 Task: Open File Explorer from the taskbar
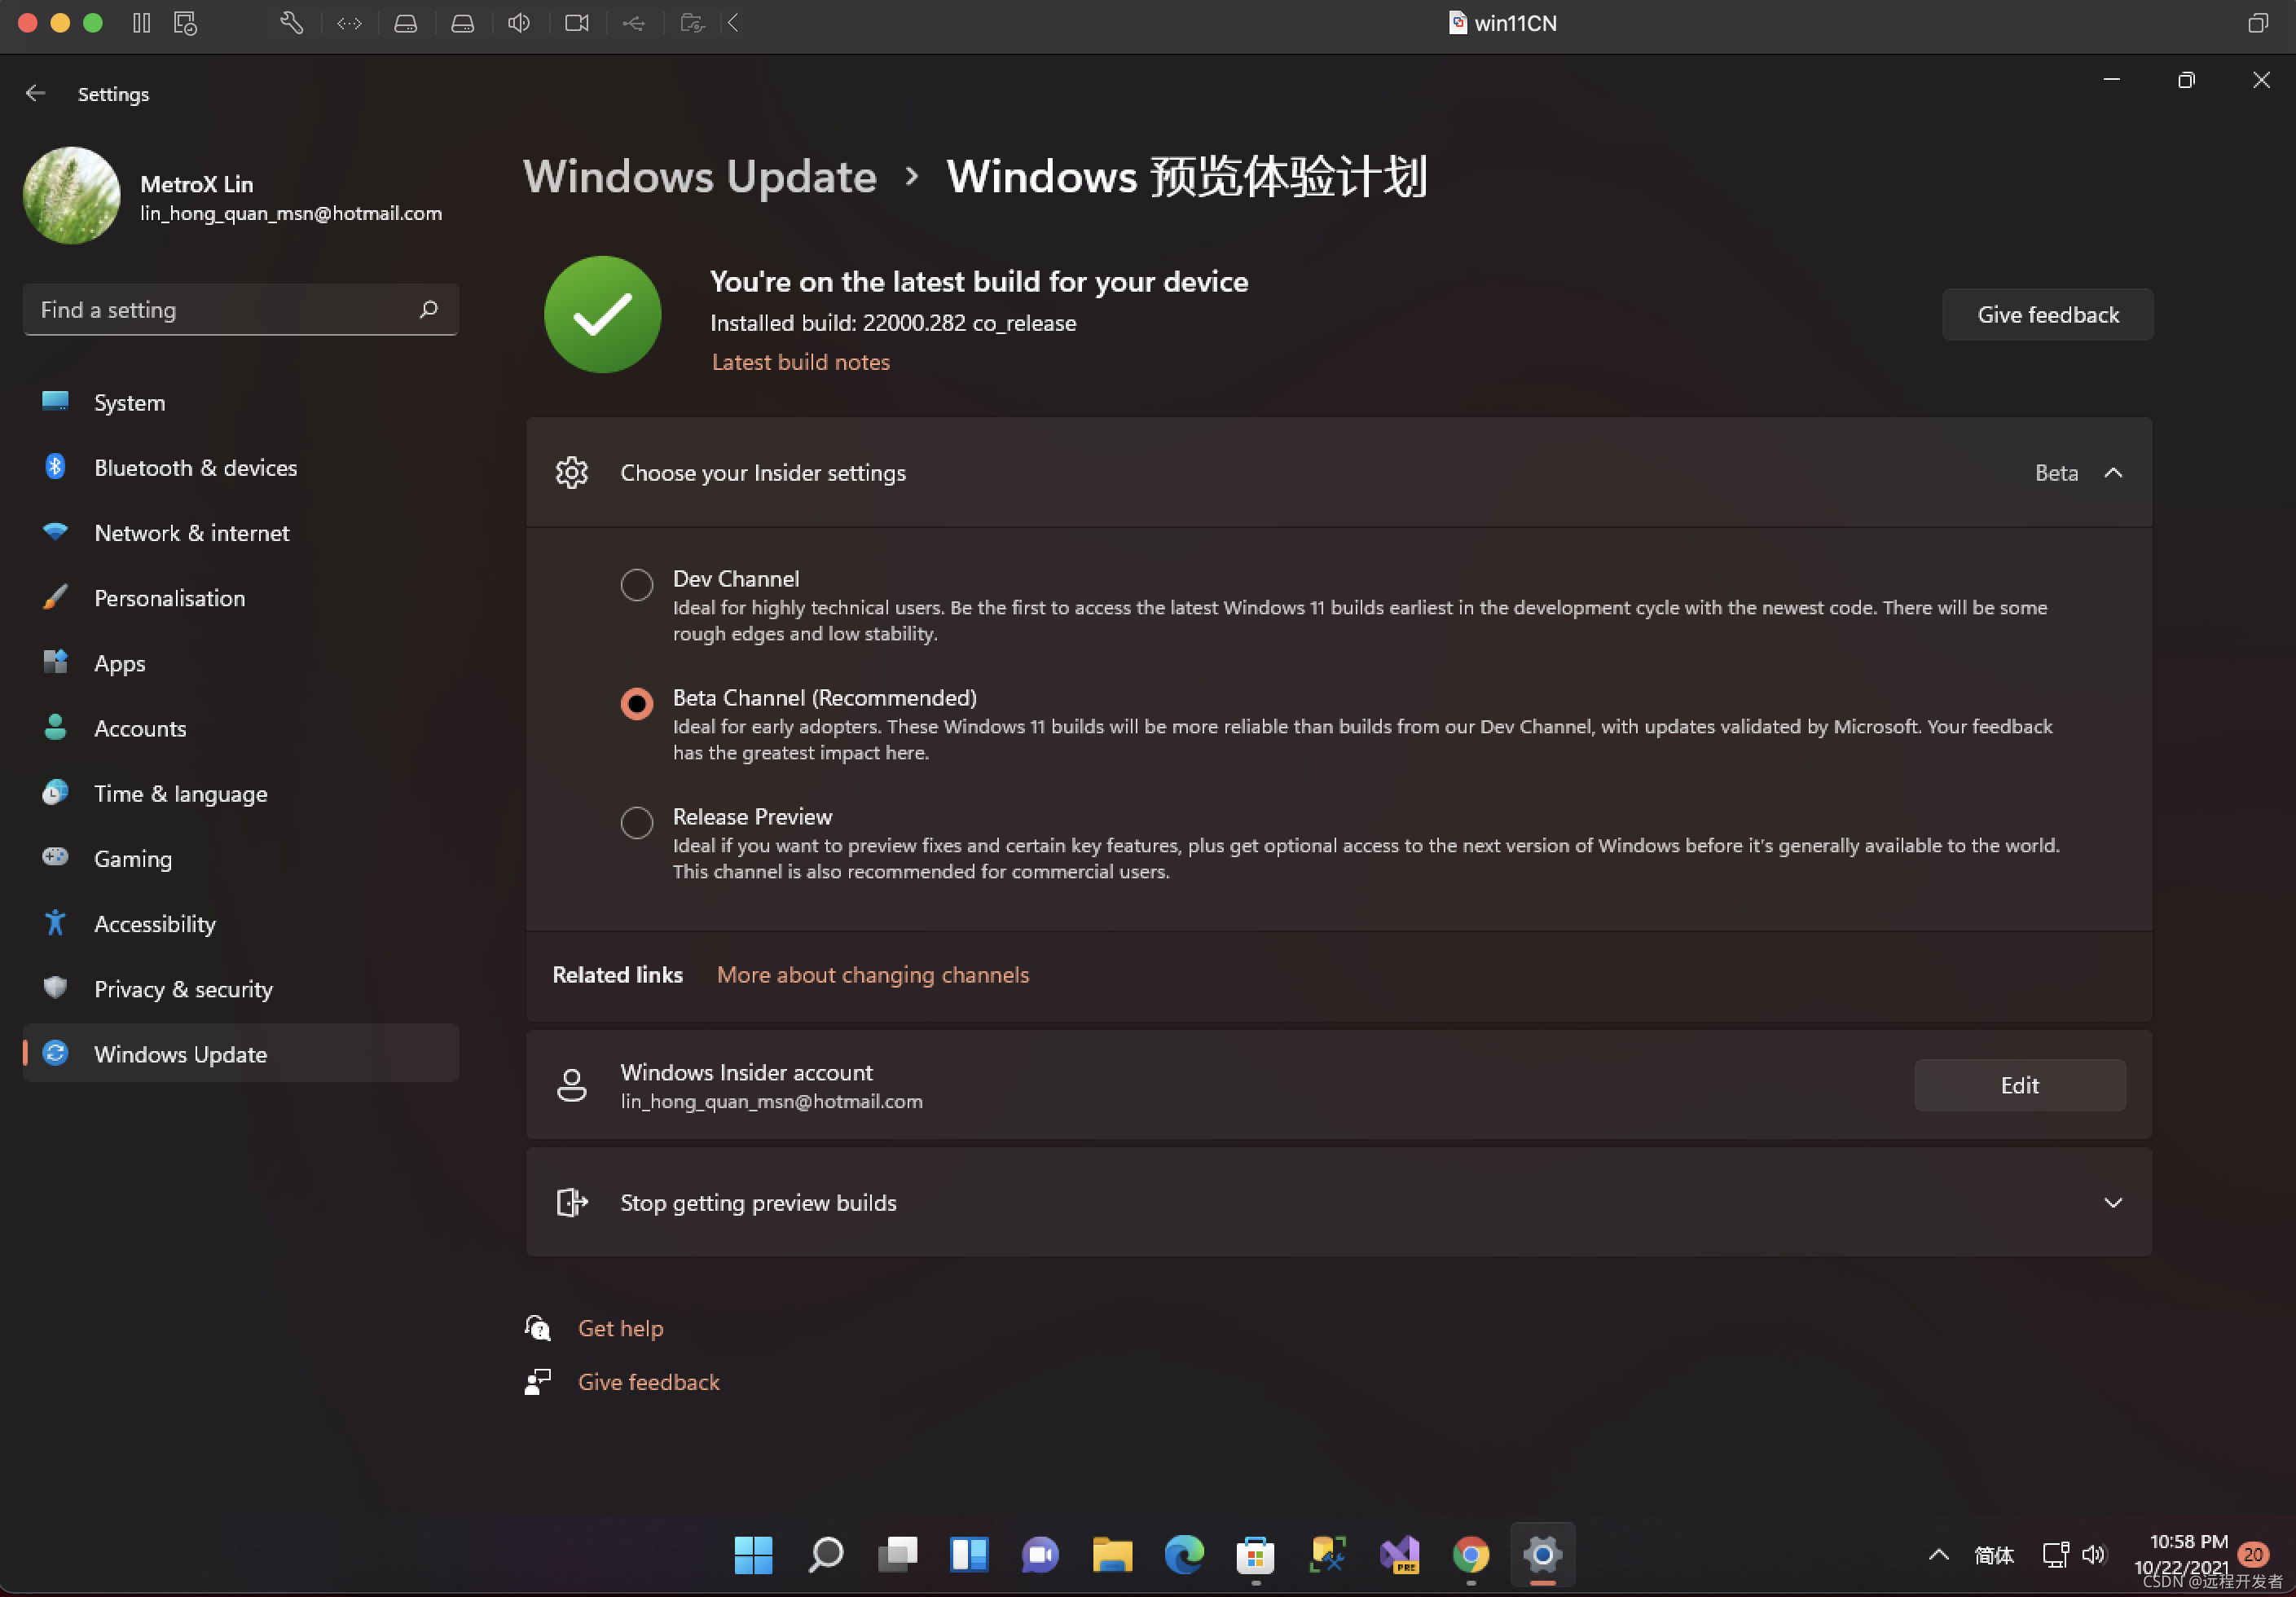[1111, 1553]
